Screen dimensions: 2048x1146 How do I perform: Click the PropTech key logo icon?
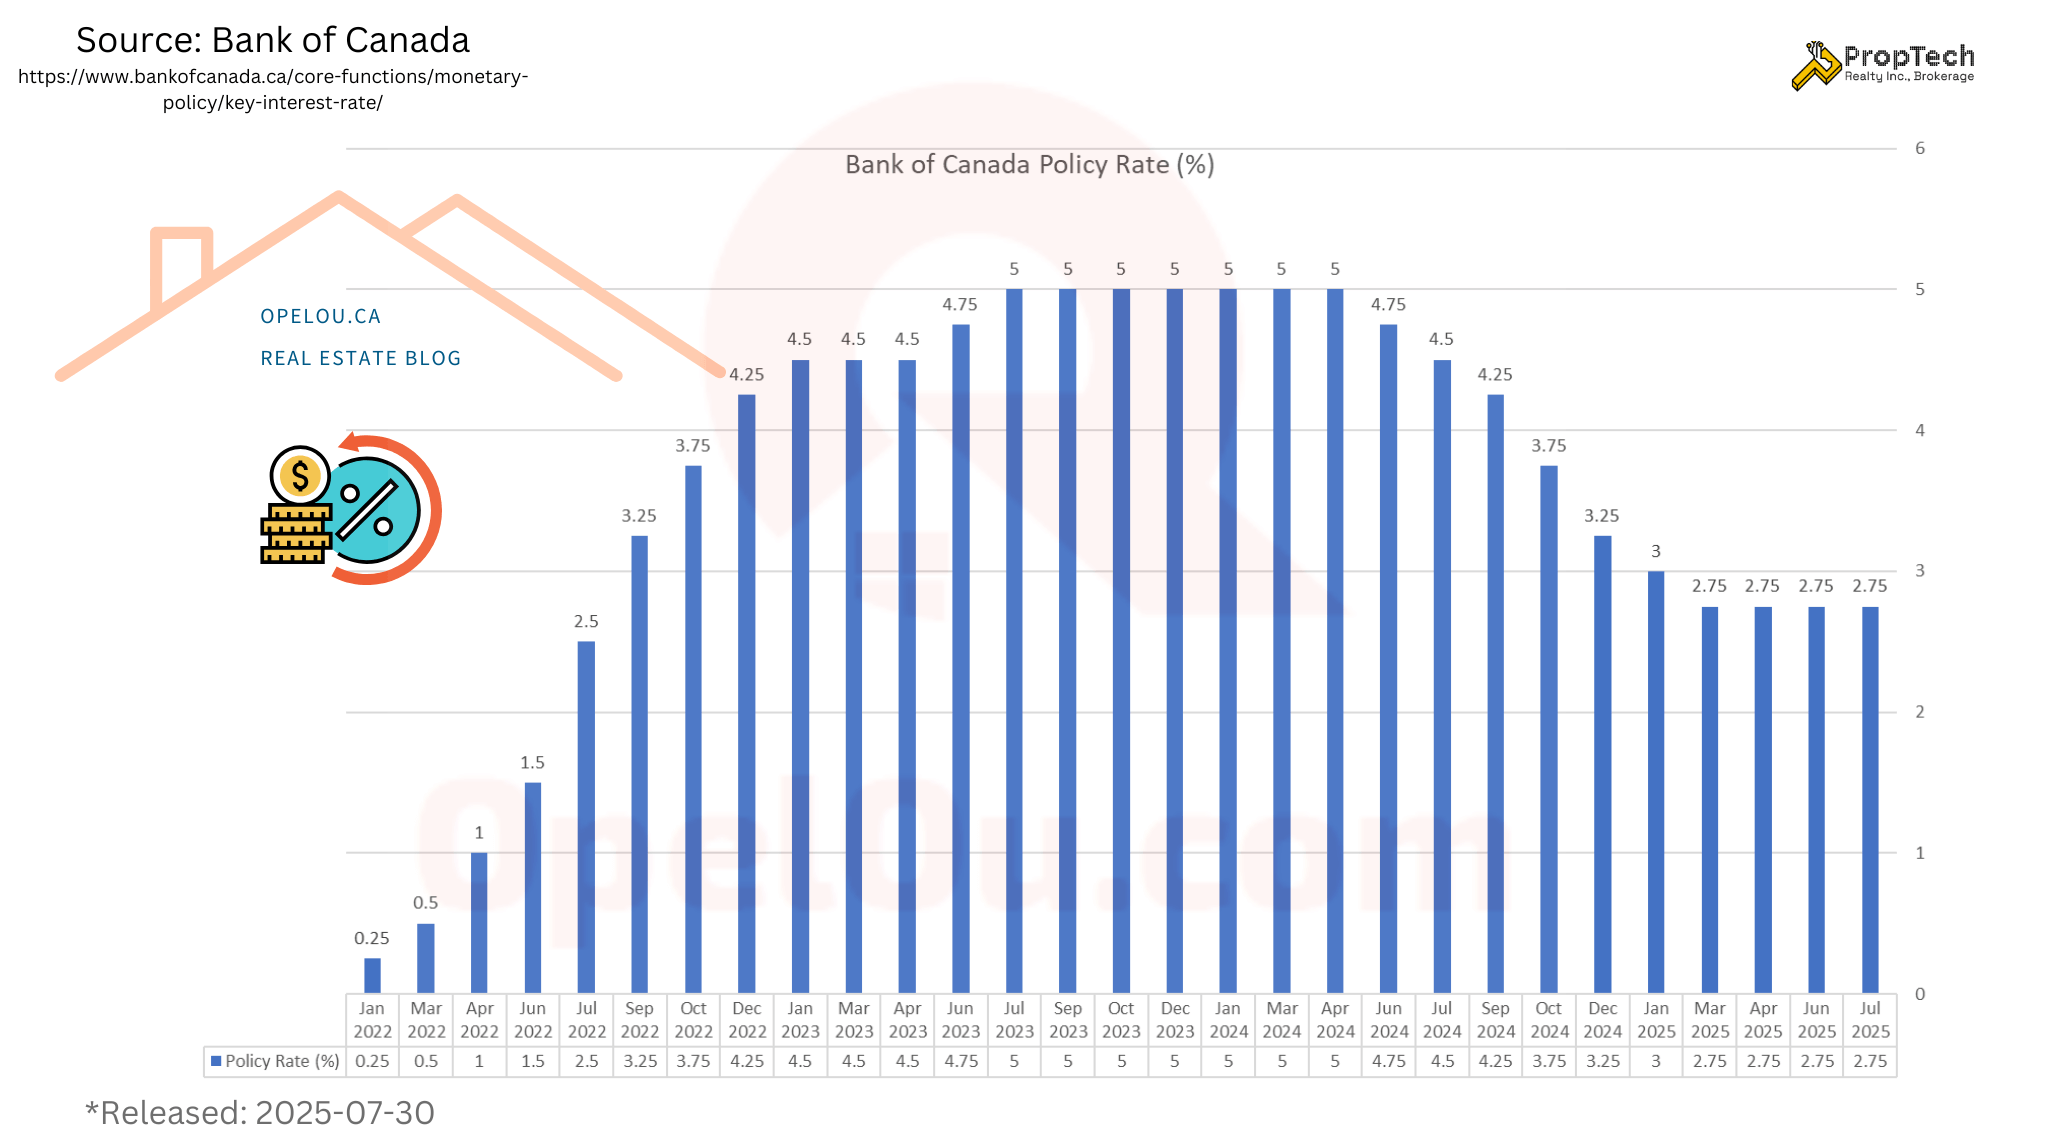point(1815,66)
